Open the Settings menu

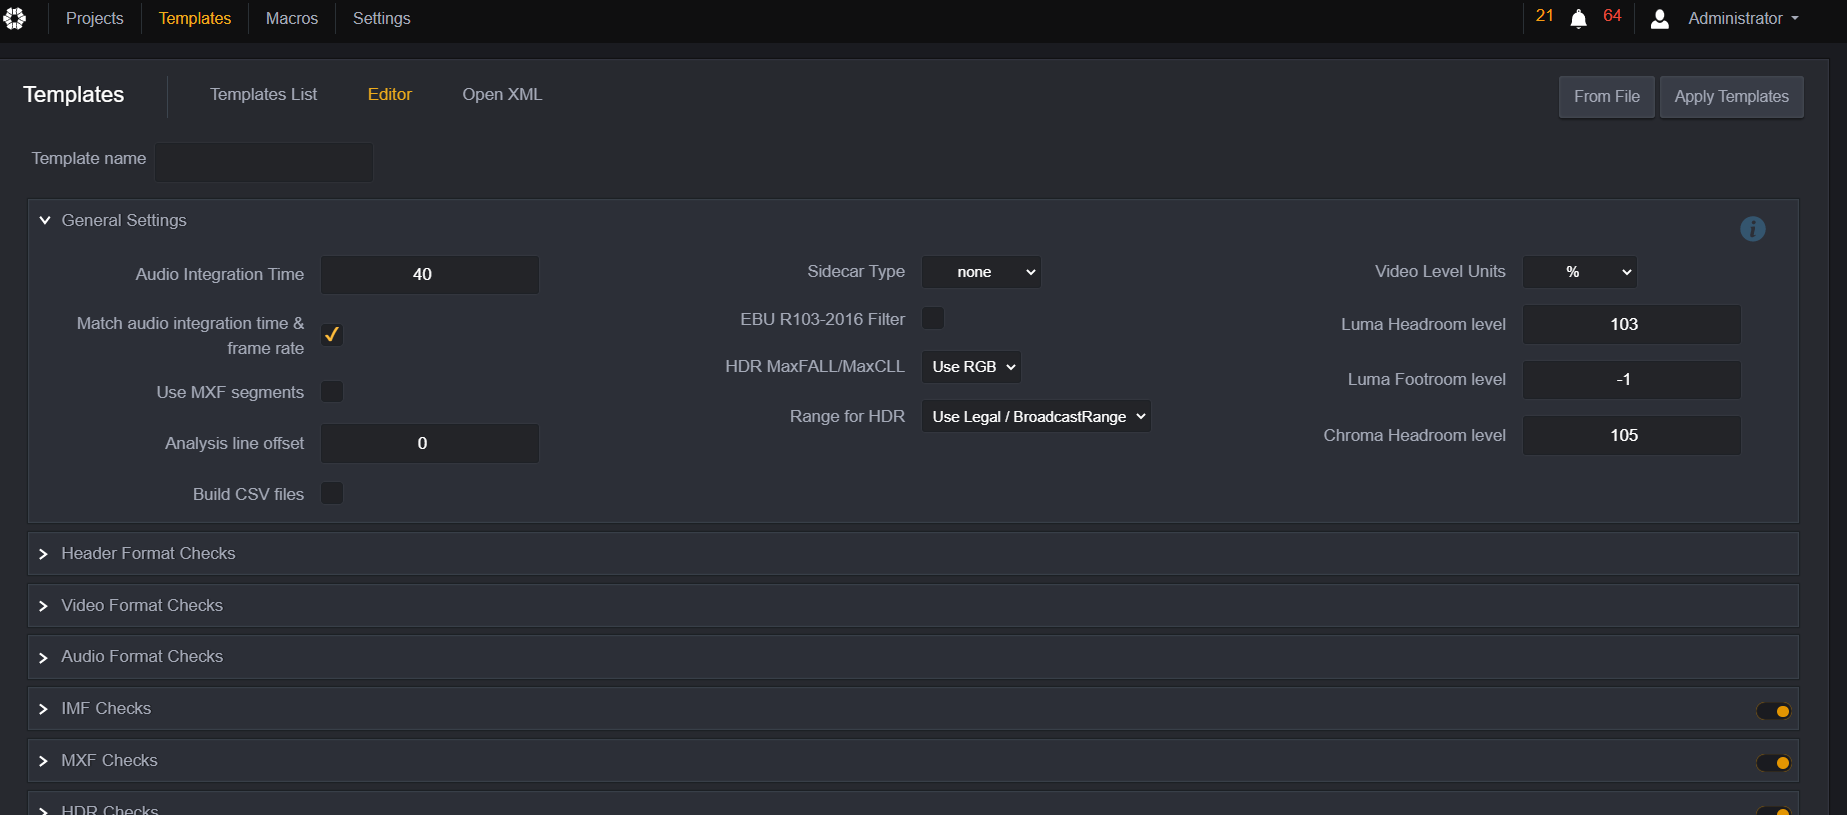[x=382, y=19]
